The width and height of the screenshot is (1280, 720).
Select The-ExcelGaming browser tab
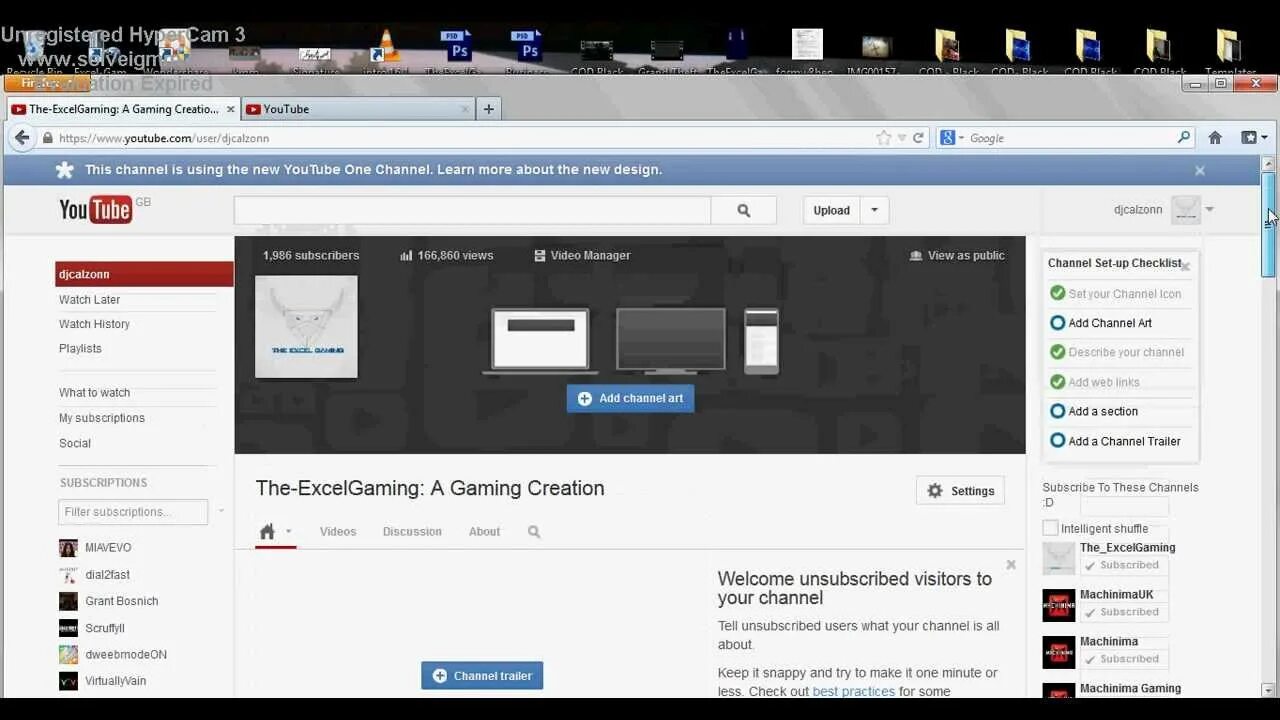[x=123, y=109]
